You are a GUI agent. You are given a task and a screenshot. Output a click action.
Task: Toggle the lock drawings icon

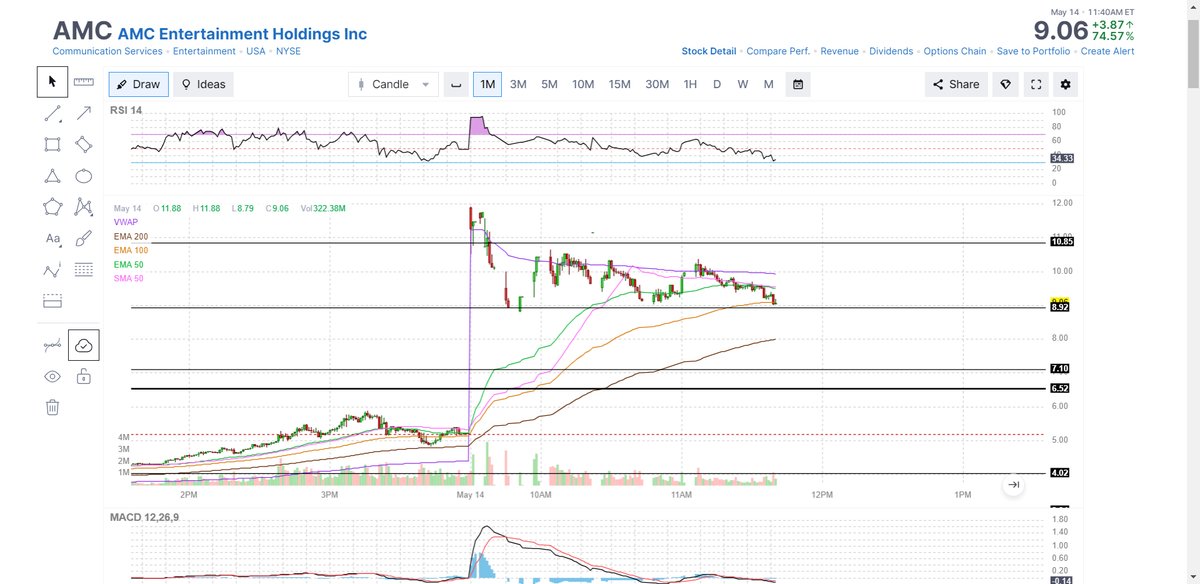[83, 376]
